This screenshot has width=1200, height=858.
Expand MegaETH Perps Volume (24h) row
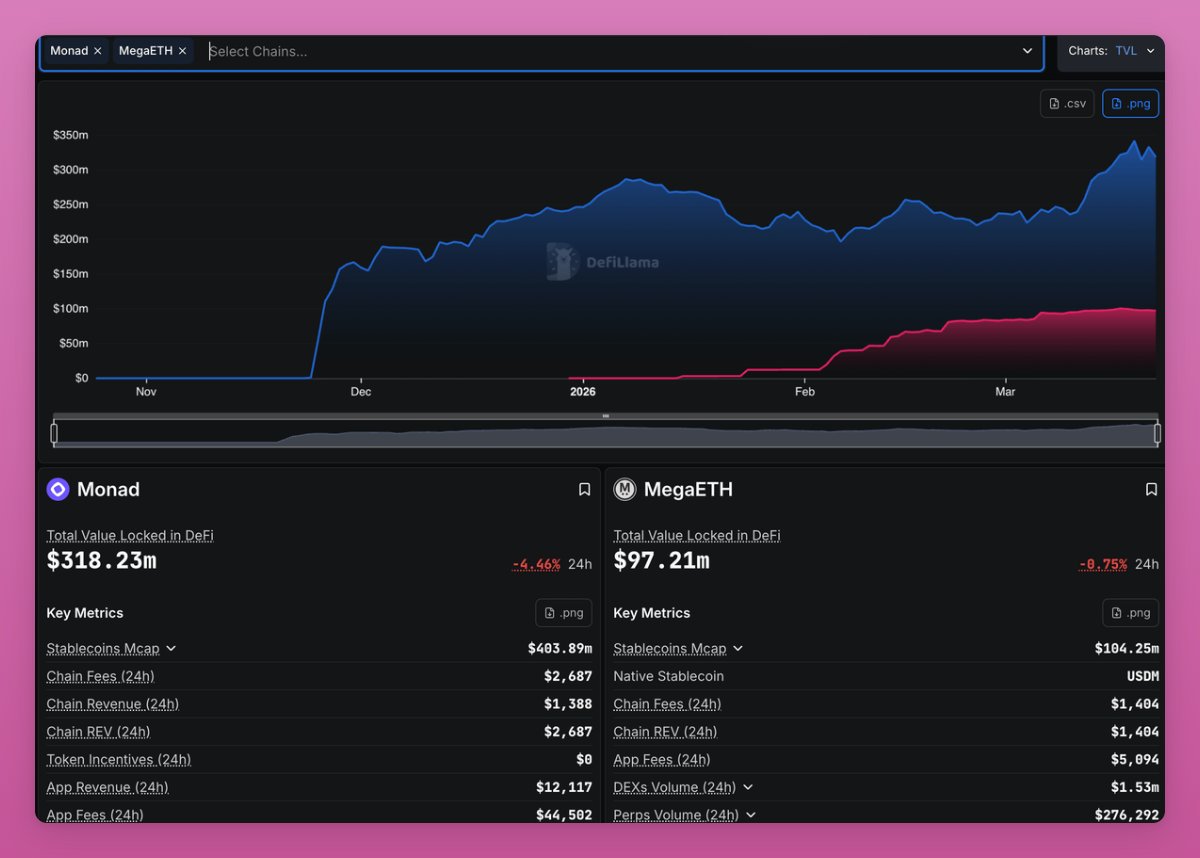[751, 815]
